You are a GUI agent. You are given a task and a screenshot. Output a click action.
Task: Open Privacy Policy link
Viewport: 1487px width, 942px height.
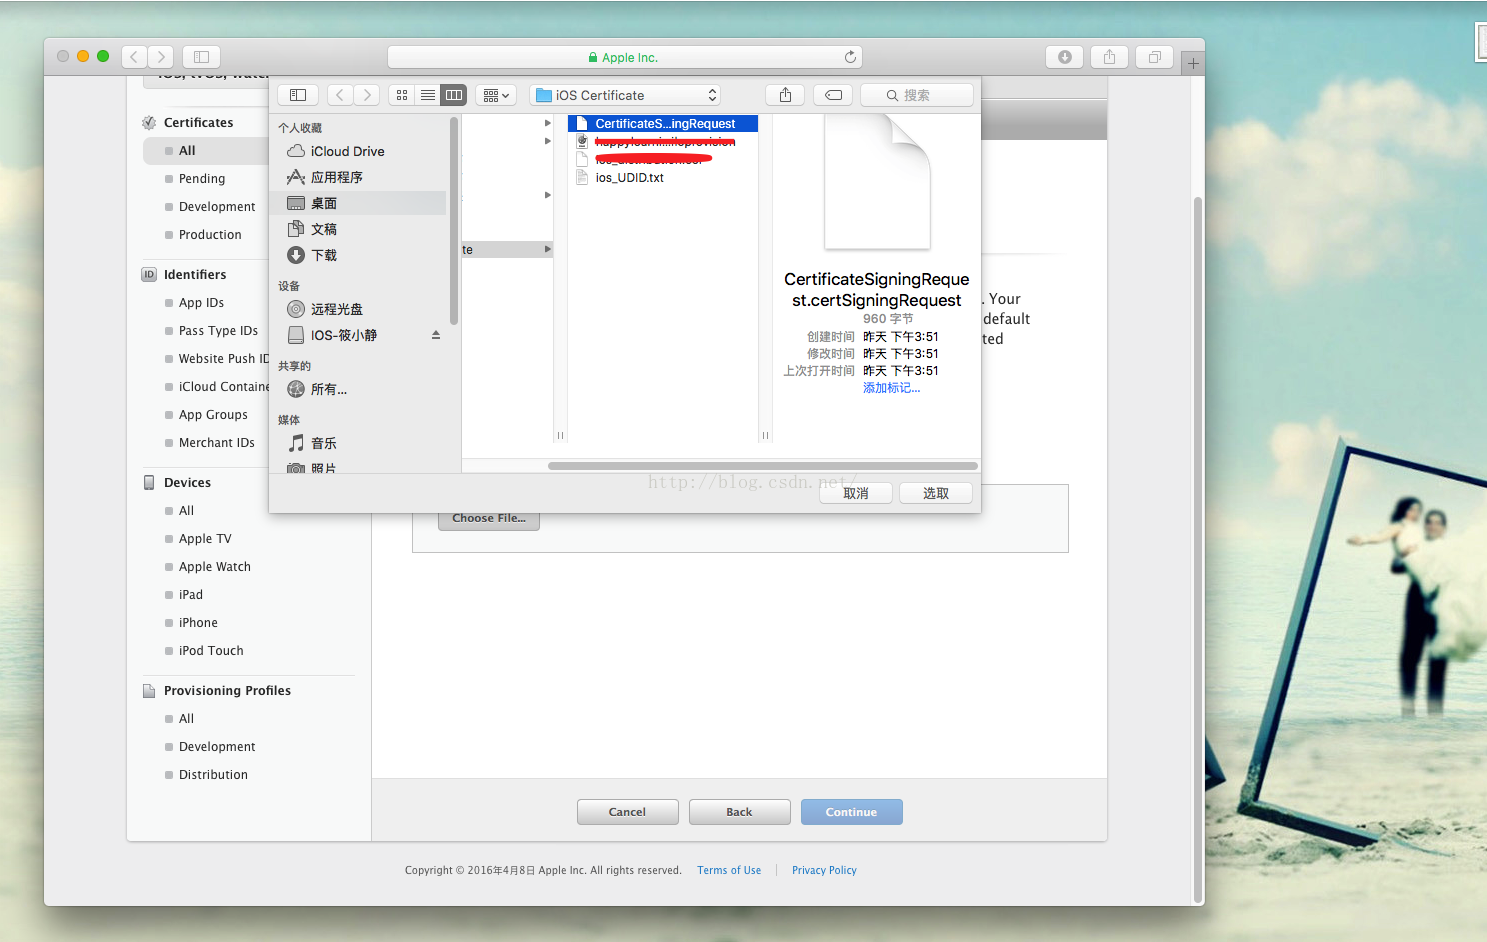tap(824, 870)
